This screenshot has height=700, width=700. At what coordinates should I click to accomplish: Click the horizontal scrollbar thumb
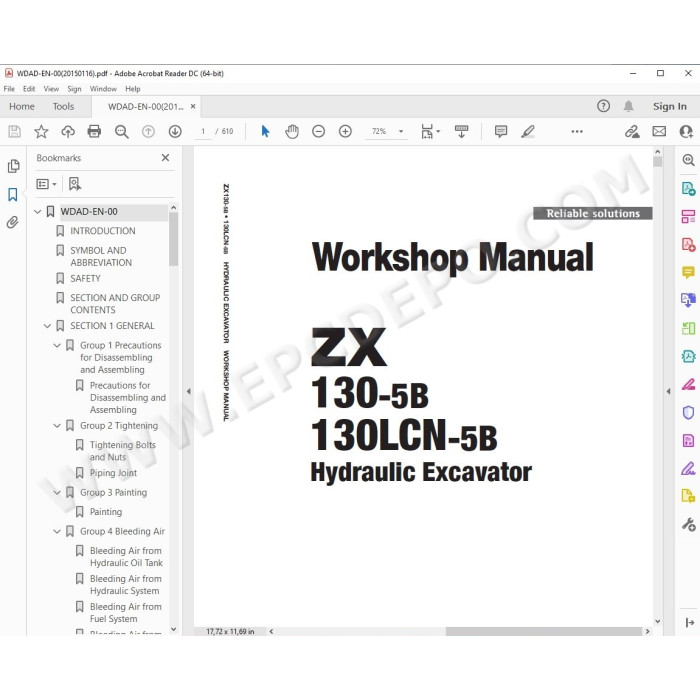(543, 631)
